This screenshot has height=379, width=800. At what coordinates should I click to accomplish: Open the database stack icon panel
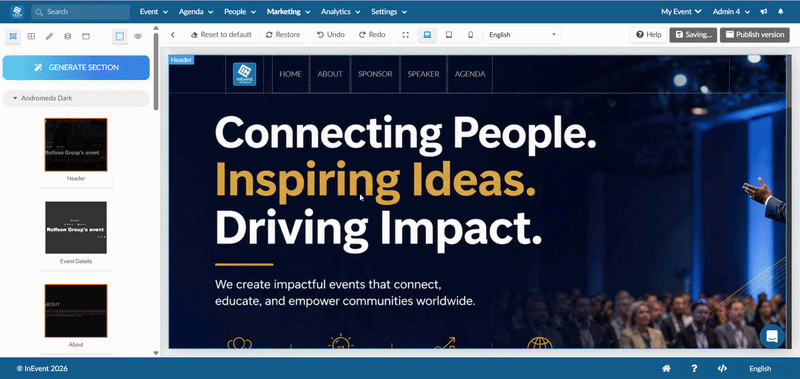click(67, 36)
